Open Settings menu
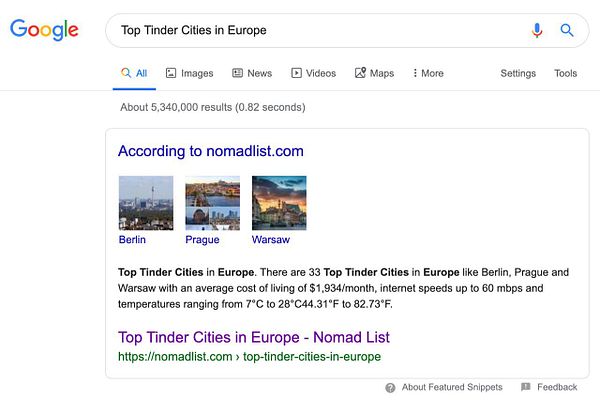600x402 pixels. [x=518, y=73]
